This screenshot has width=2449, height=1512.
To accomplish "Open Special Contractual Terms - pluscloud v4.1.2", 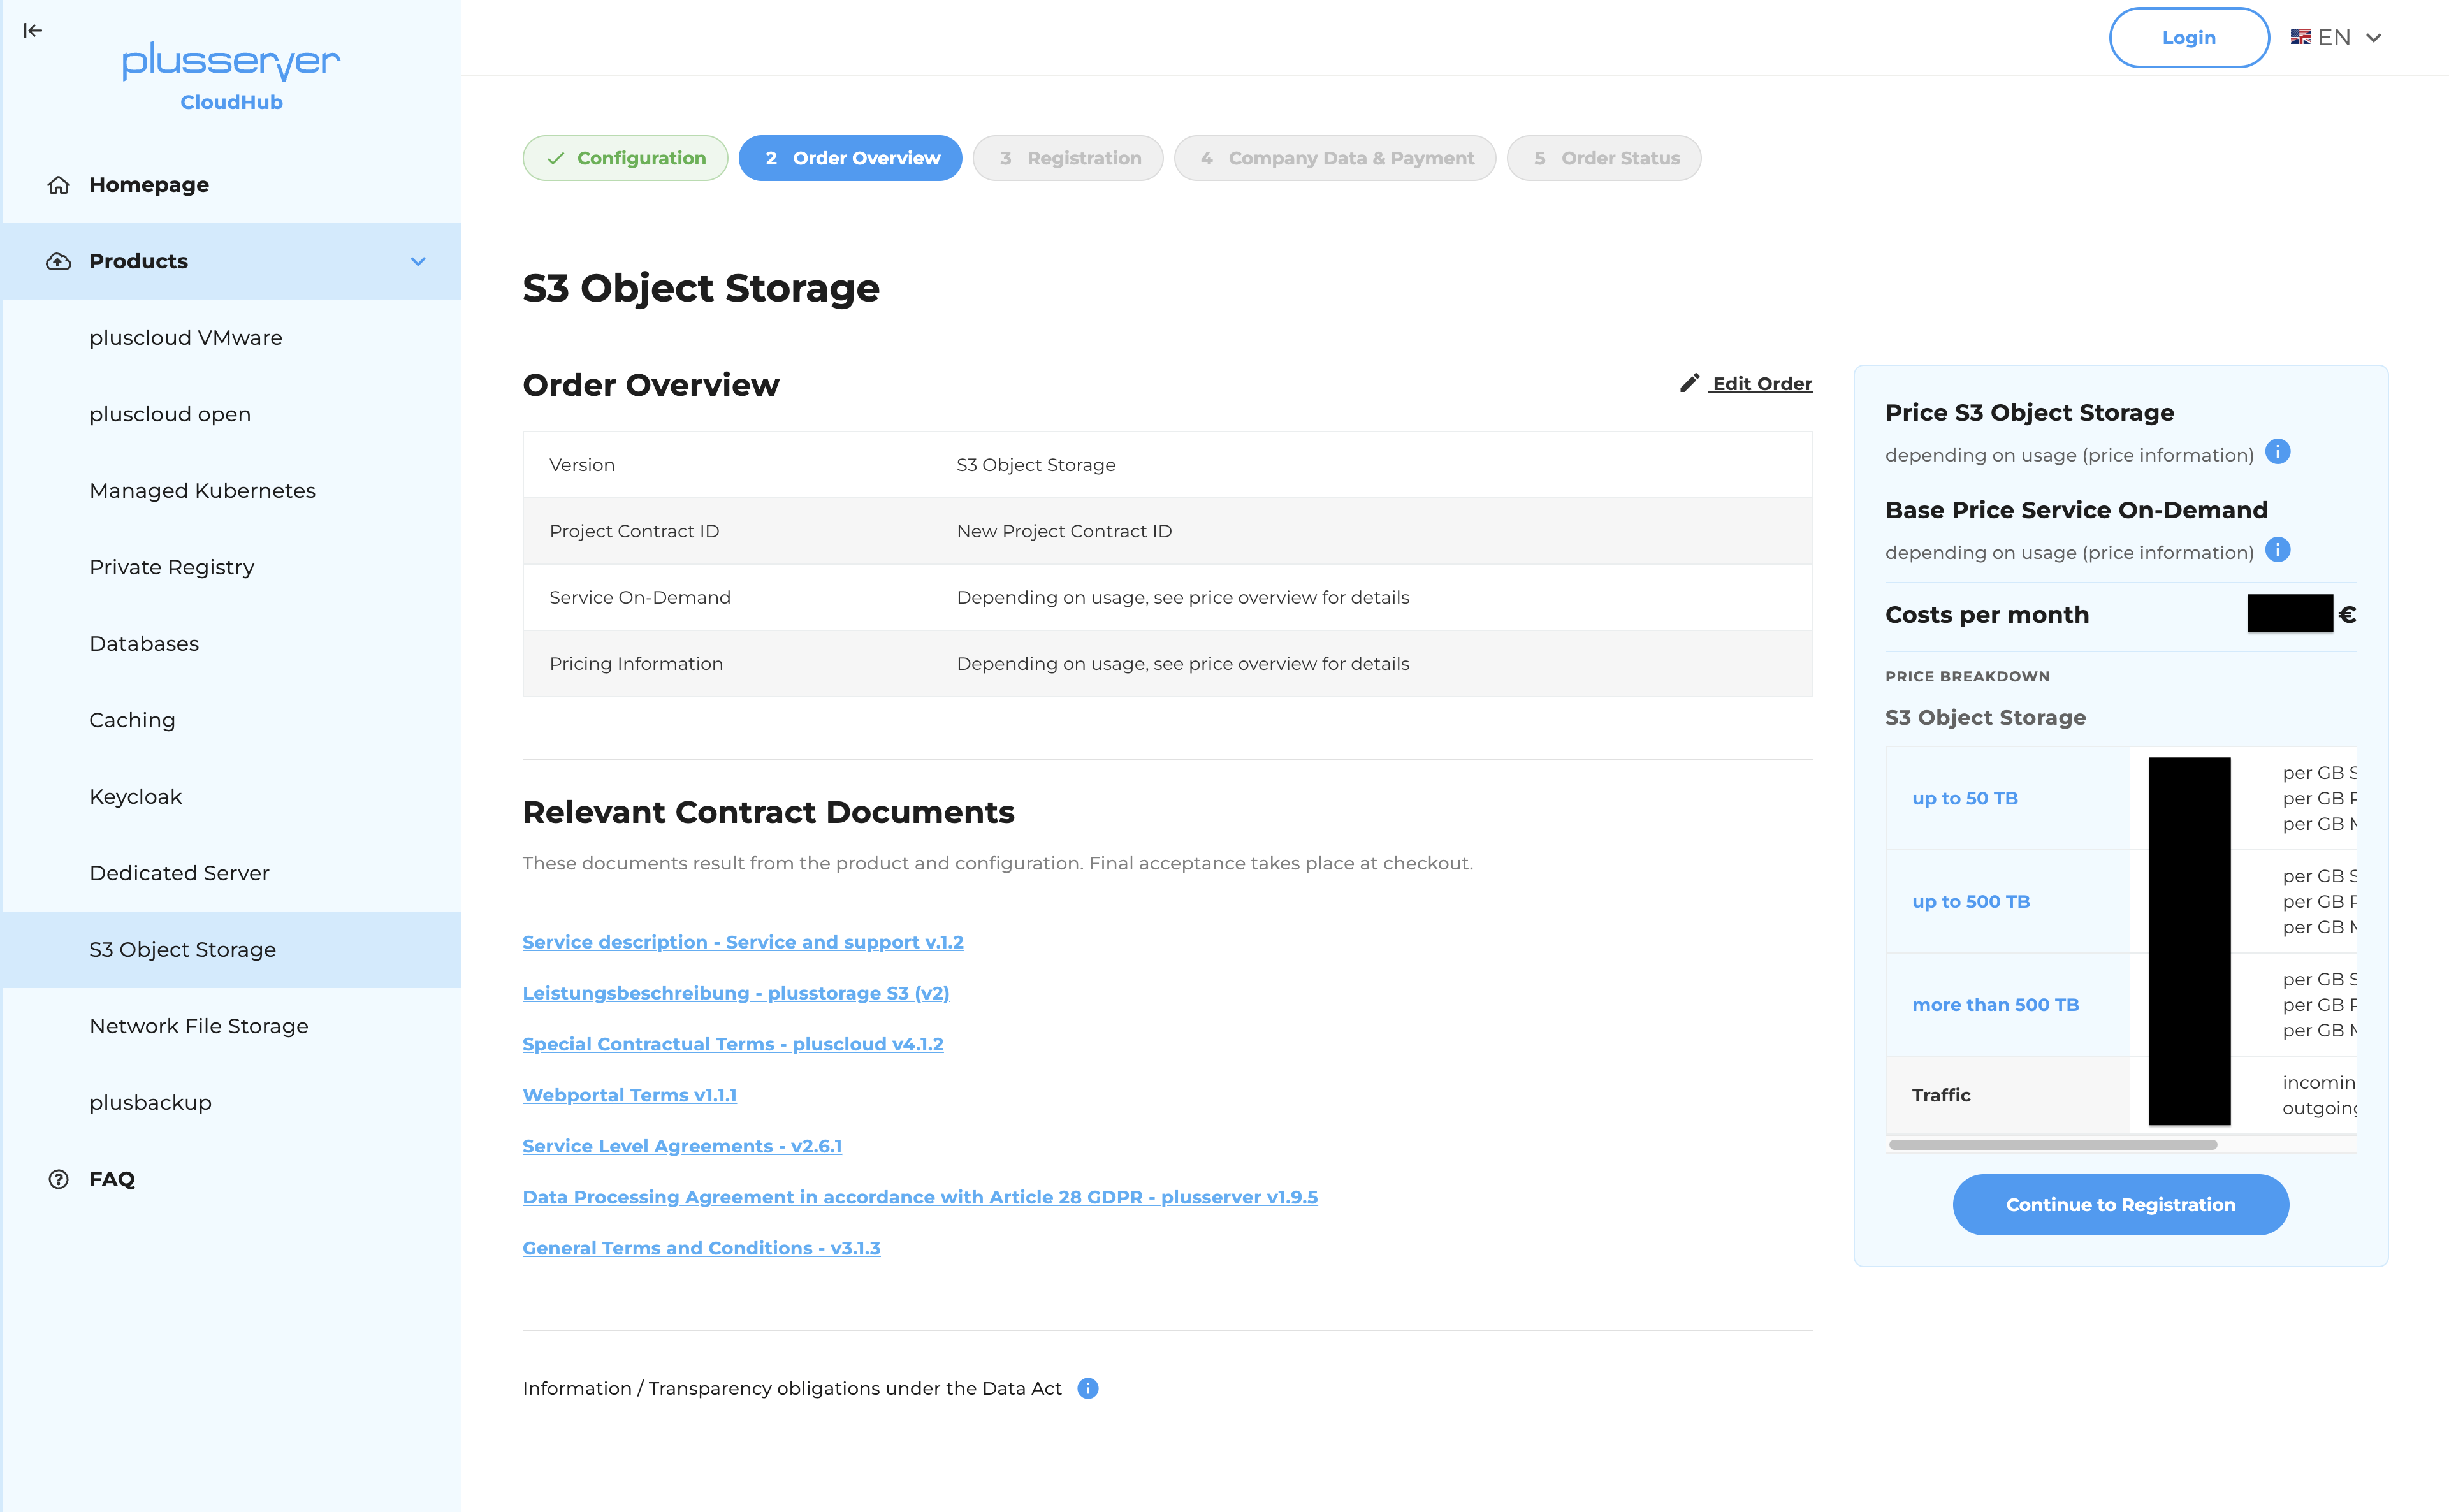I will [733, 1044].
